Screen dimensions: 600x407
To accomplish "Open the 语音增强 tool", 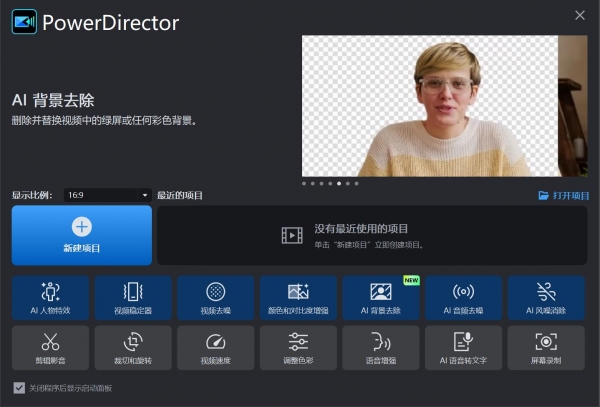I will (x=381, y=348).
